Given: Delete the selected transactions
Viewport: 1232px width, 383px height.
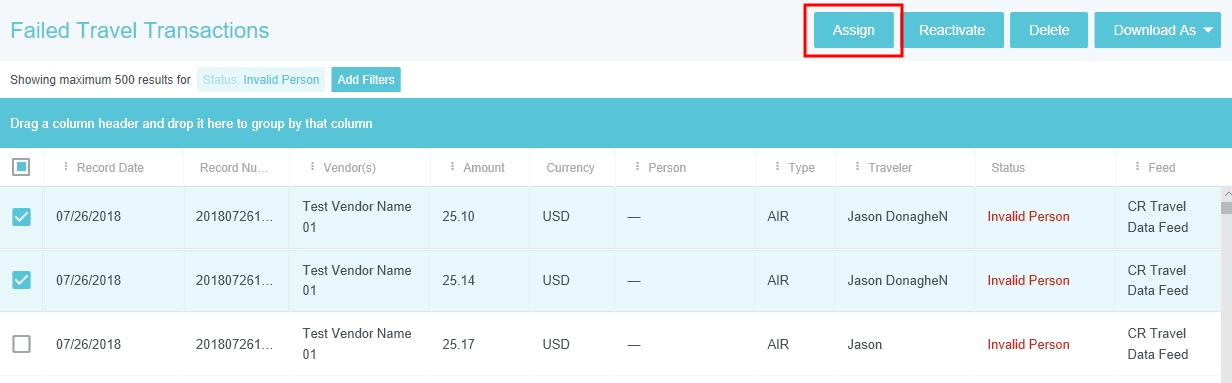Looking at the screenshot, I should click(x=1049, y=30).
